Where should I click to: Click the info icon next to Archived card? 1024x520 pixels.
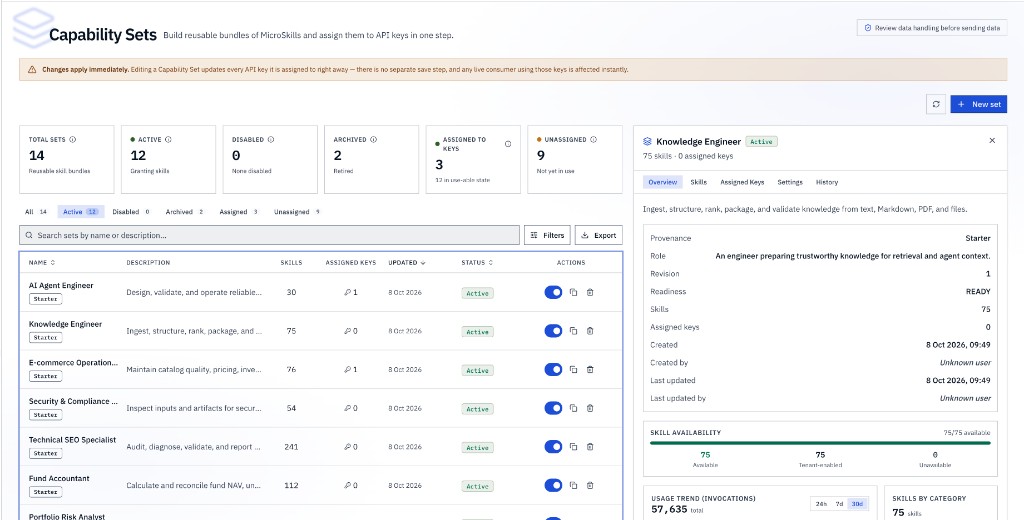tap(374, 139)
